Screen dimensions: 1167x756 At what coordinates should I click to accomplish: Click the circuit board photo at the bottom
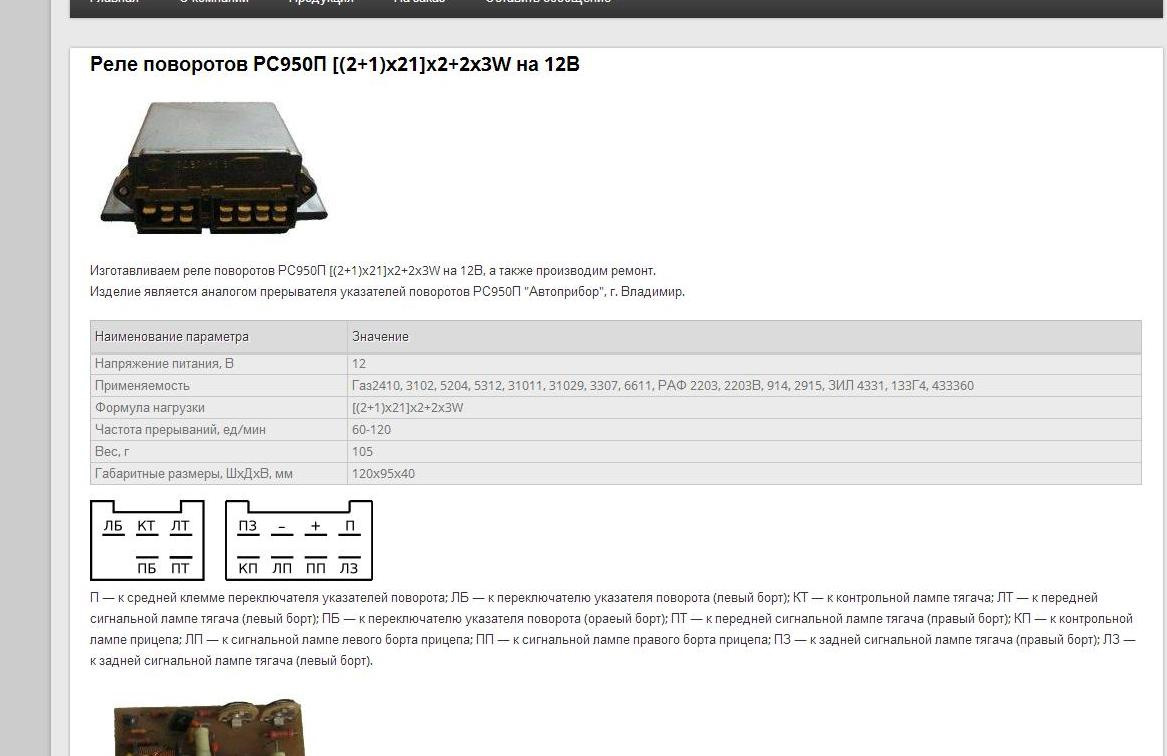click(209, 727)
